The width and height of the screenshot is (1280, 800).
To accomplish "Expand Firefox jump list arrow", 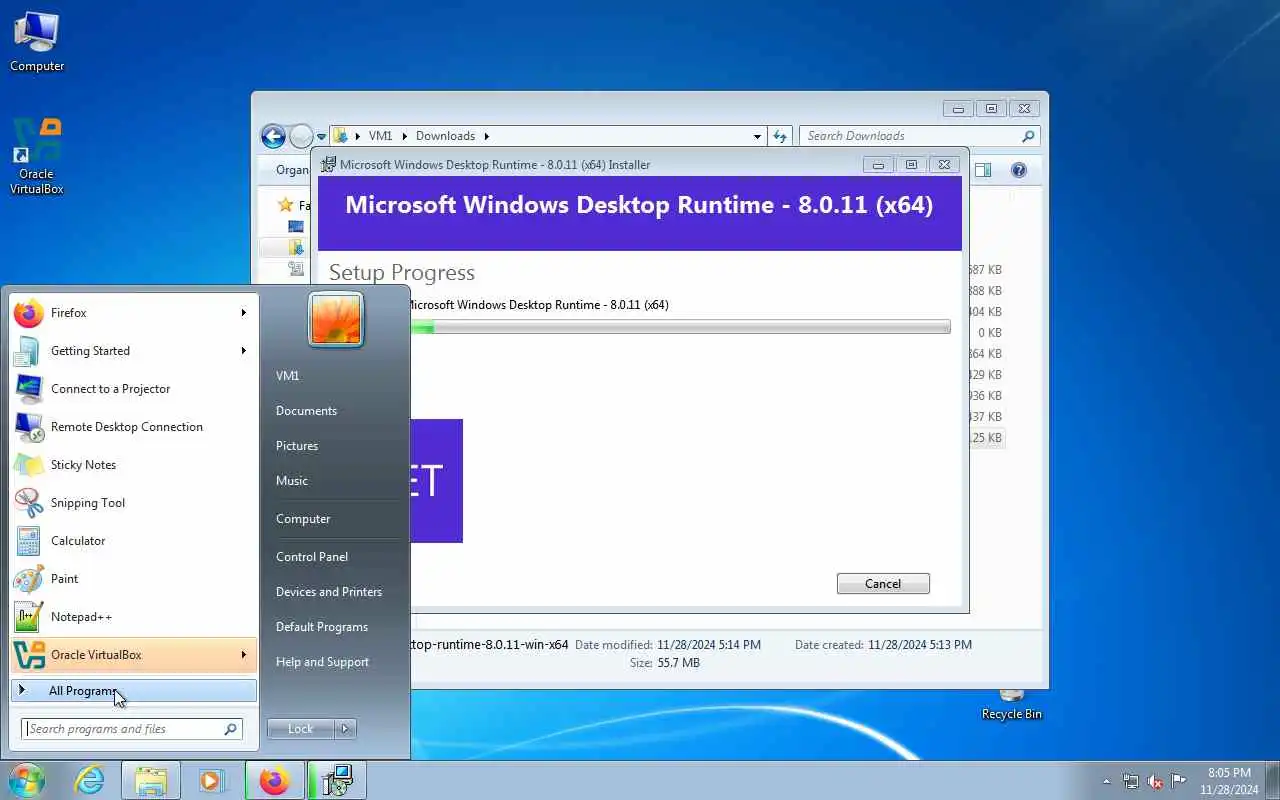I will pyautogui.click(x=243, y=313).
